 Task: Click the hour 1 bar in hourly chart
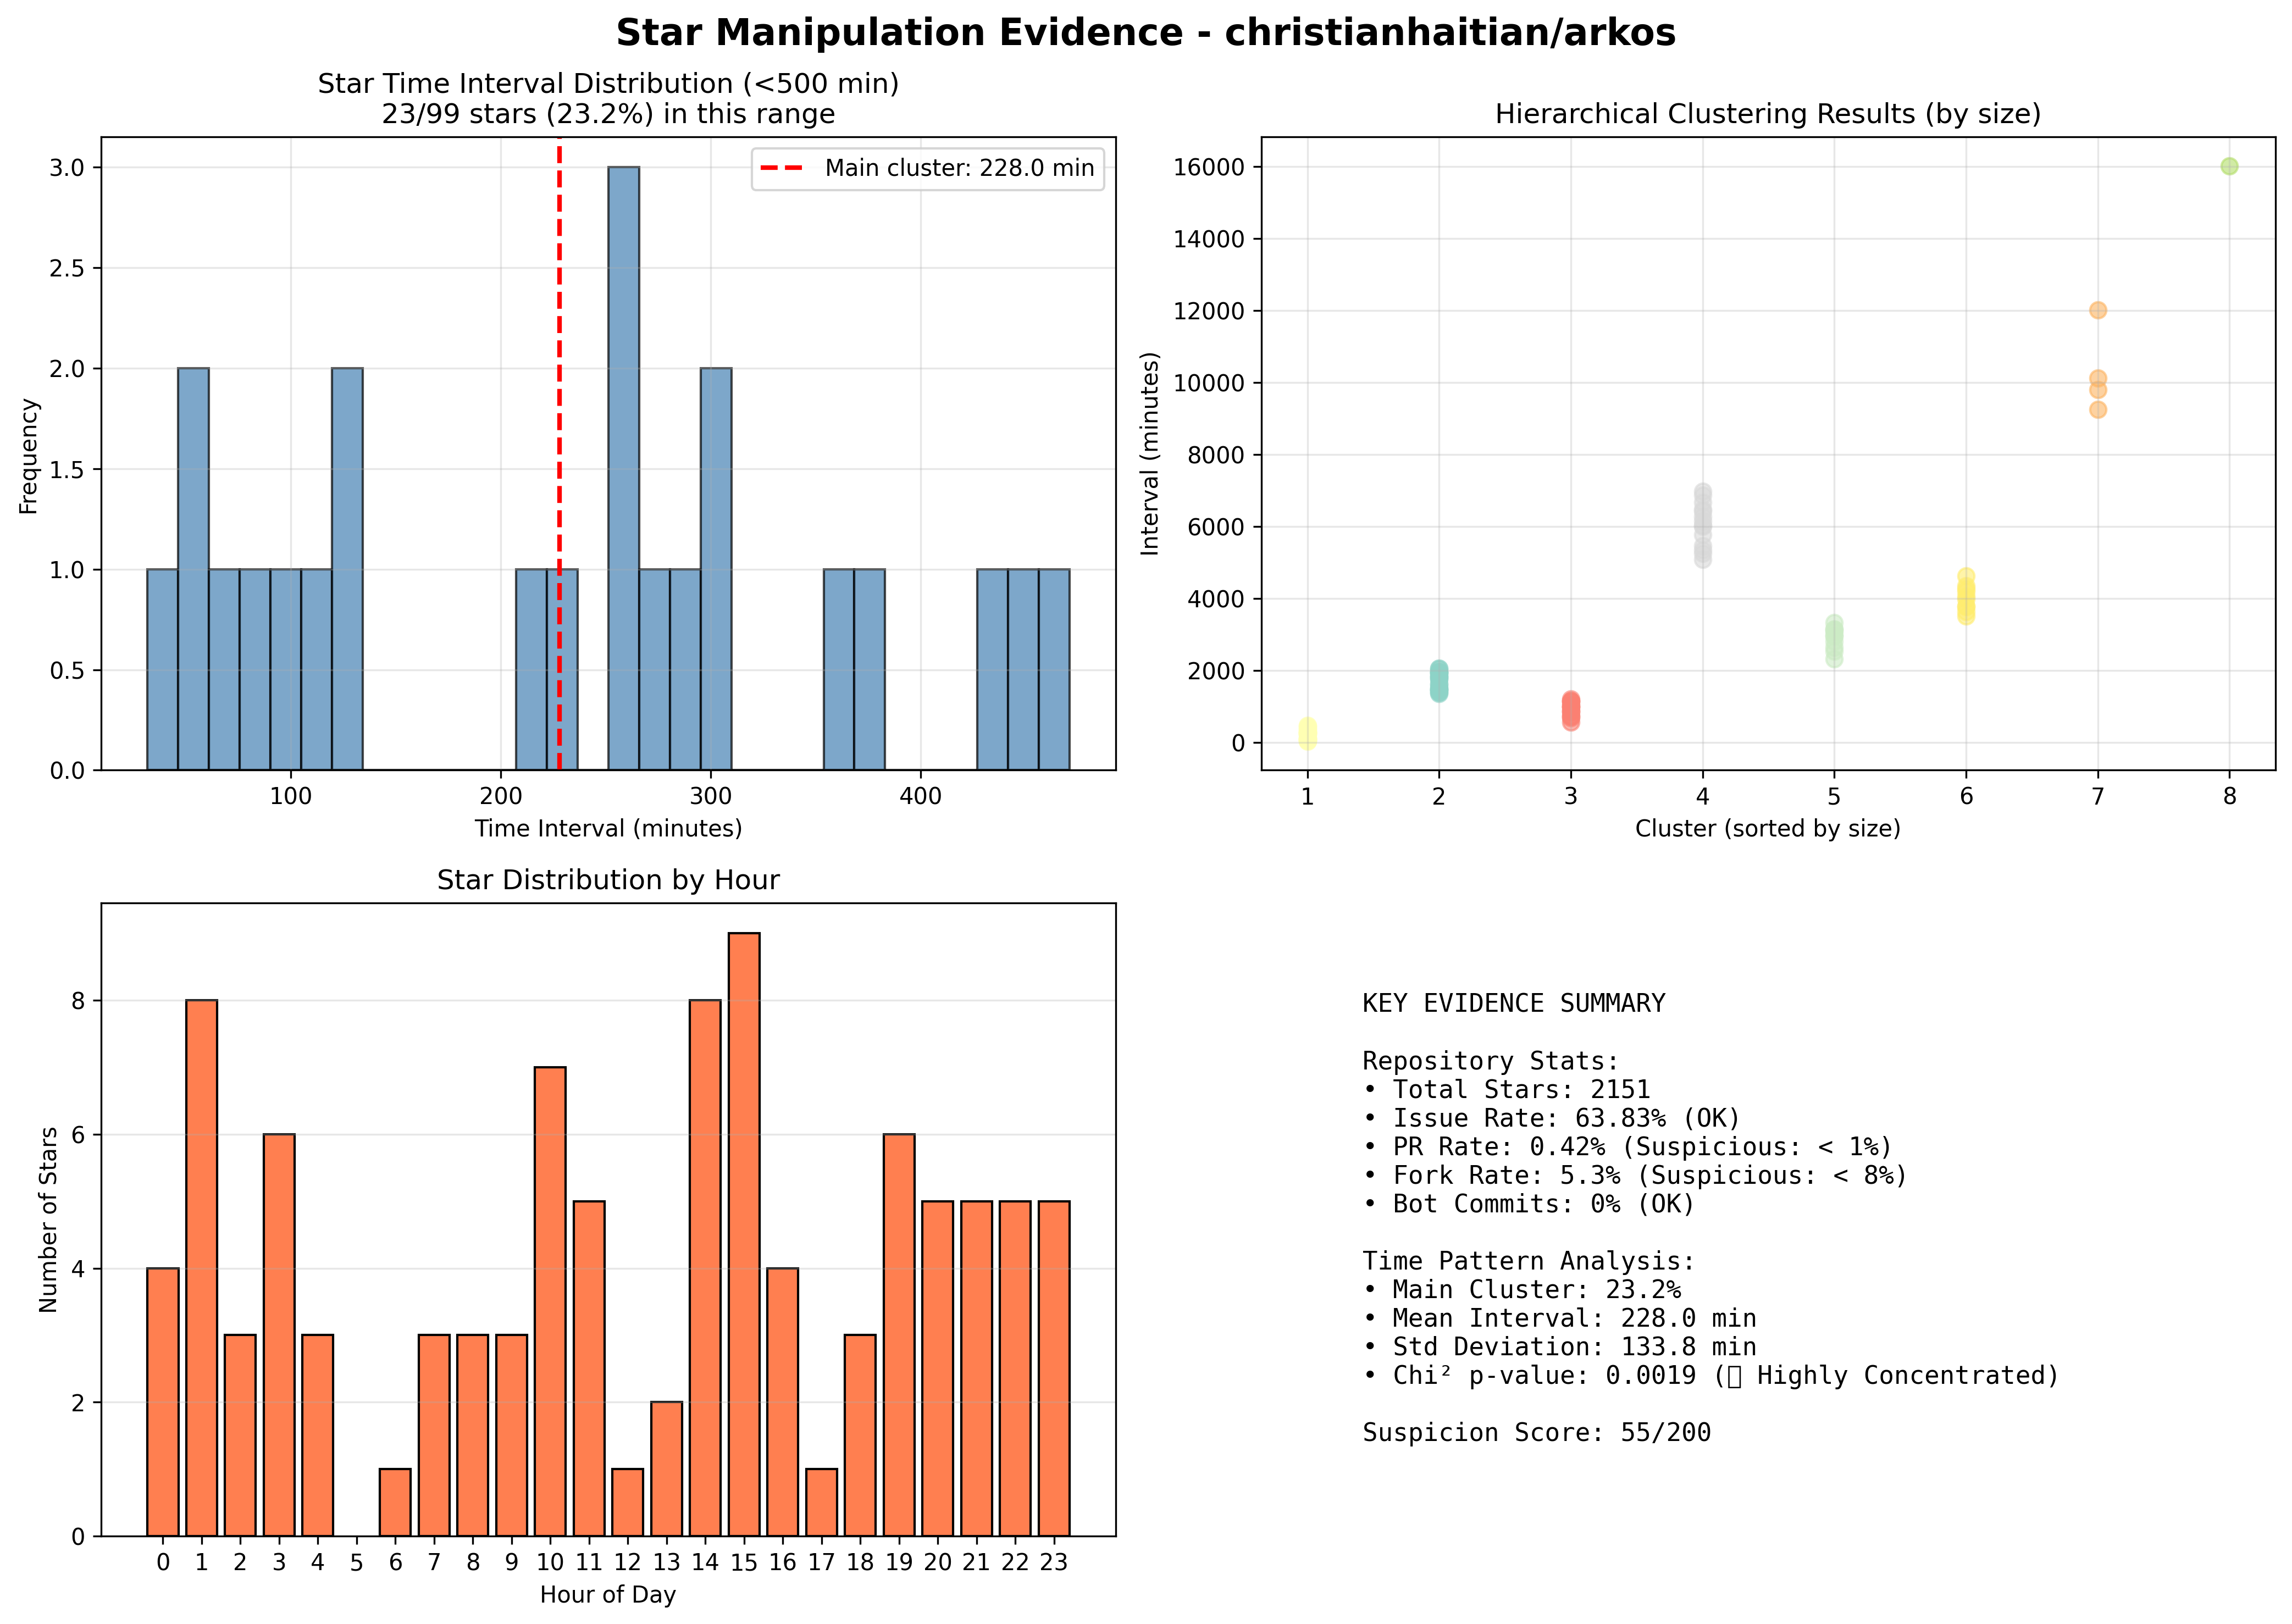(201, 1268)
